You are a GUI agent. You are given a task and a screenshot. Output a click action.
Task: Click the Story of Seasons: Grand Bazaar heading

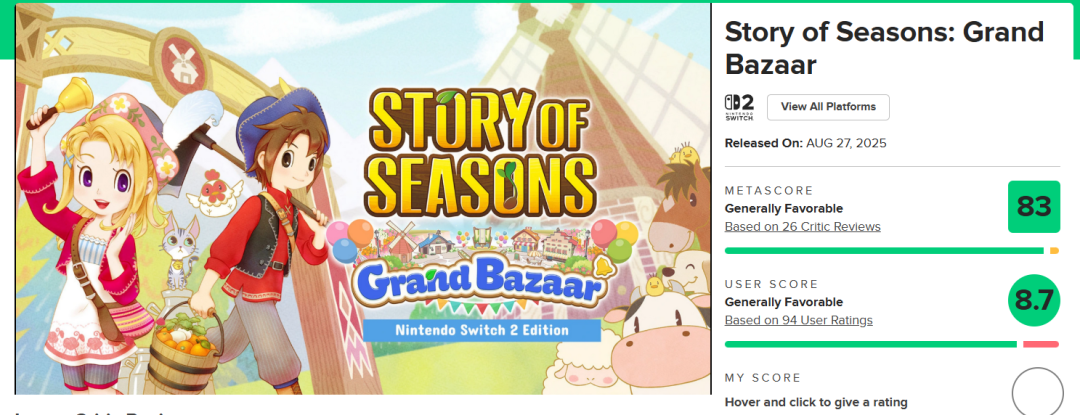coord(883,47)
